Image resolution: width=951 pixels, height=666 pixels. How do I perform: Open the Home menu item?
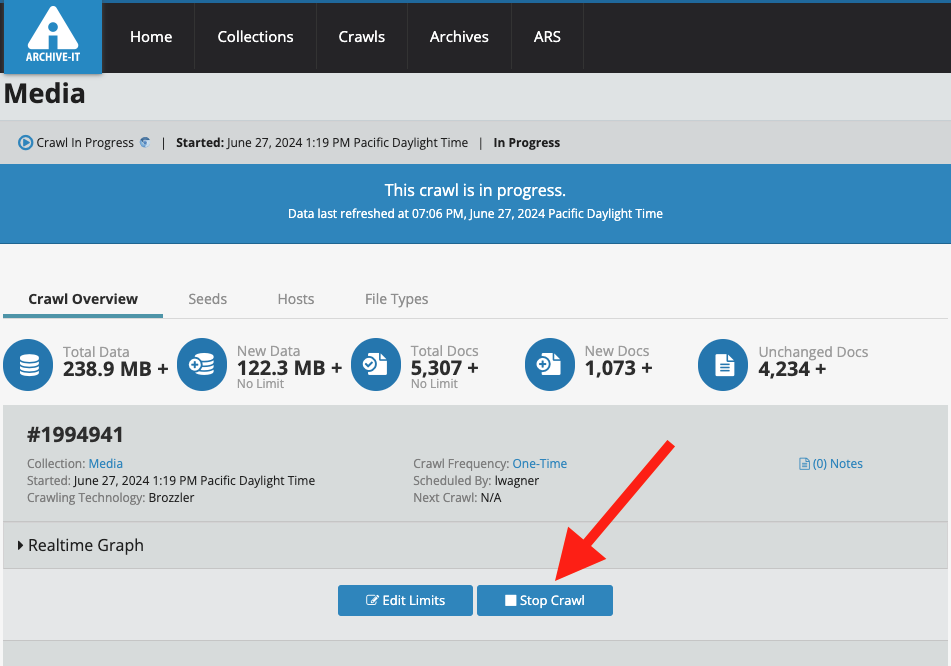151,37
